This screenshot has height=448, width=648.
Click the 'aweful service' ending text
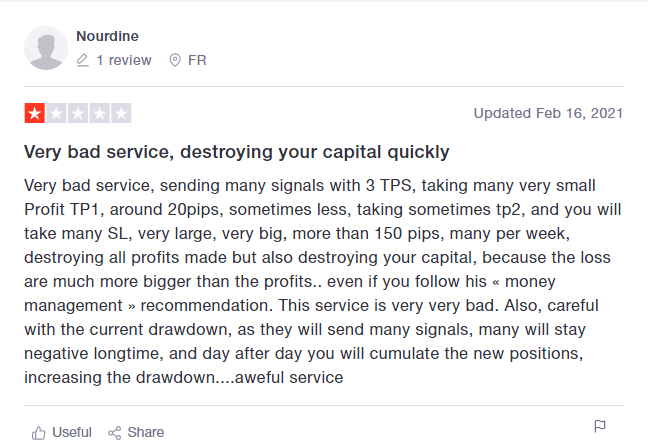[x=289, y=377]
